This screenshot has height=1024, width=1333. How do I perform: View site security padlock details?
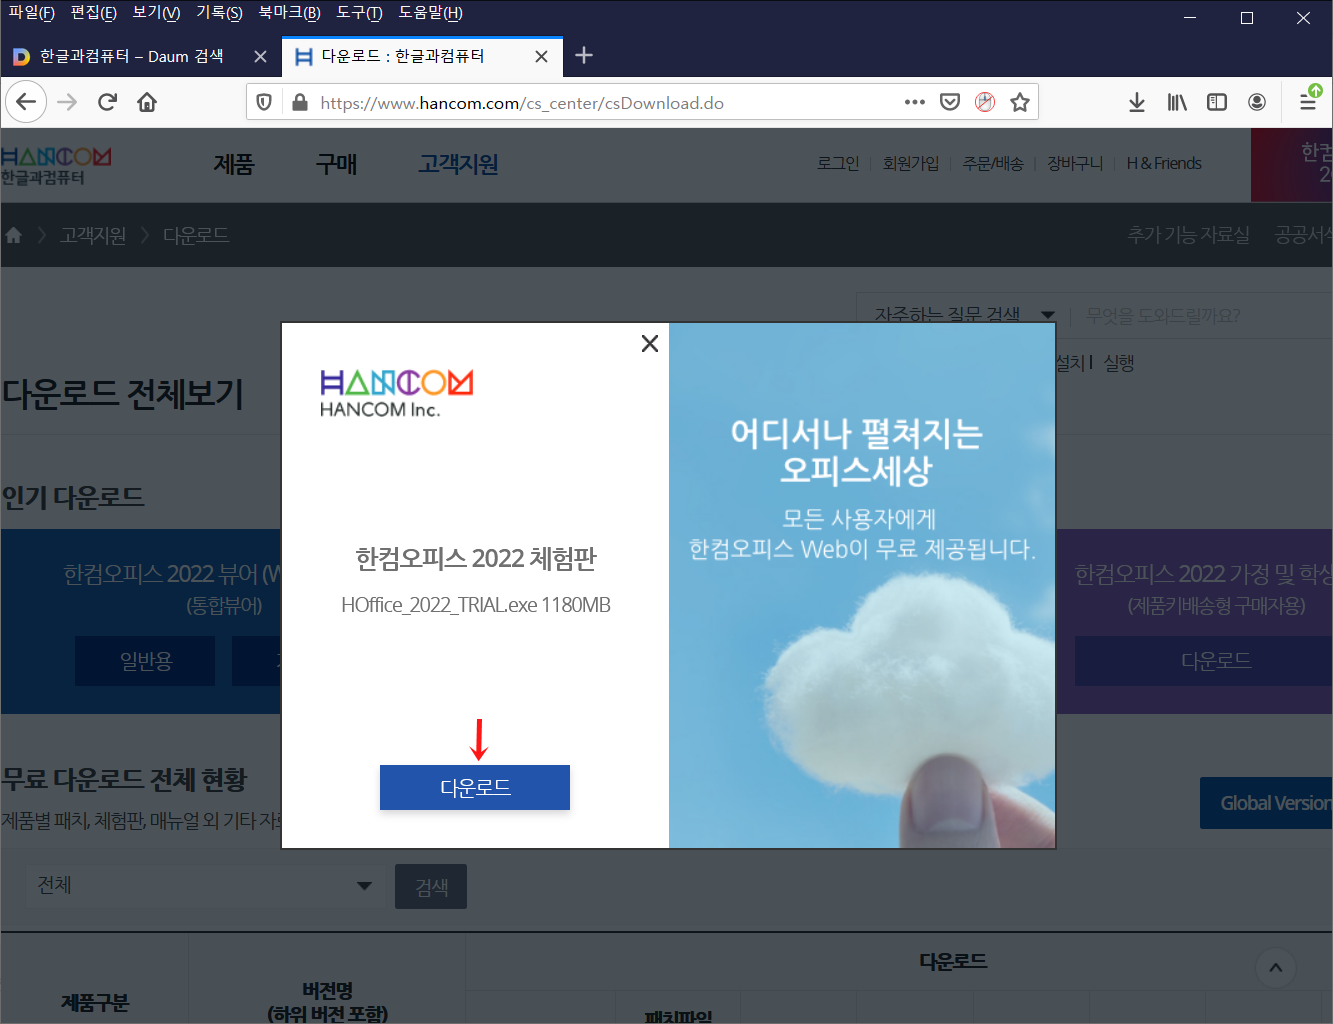click(299, 102)
